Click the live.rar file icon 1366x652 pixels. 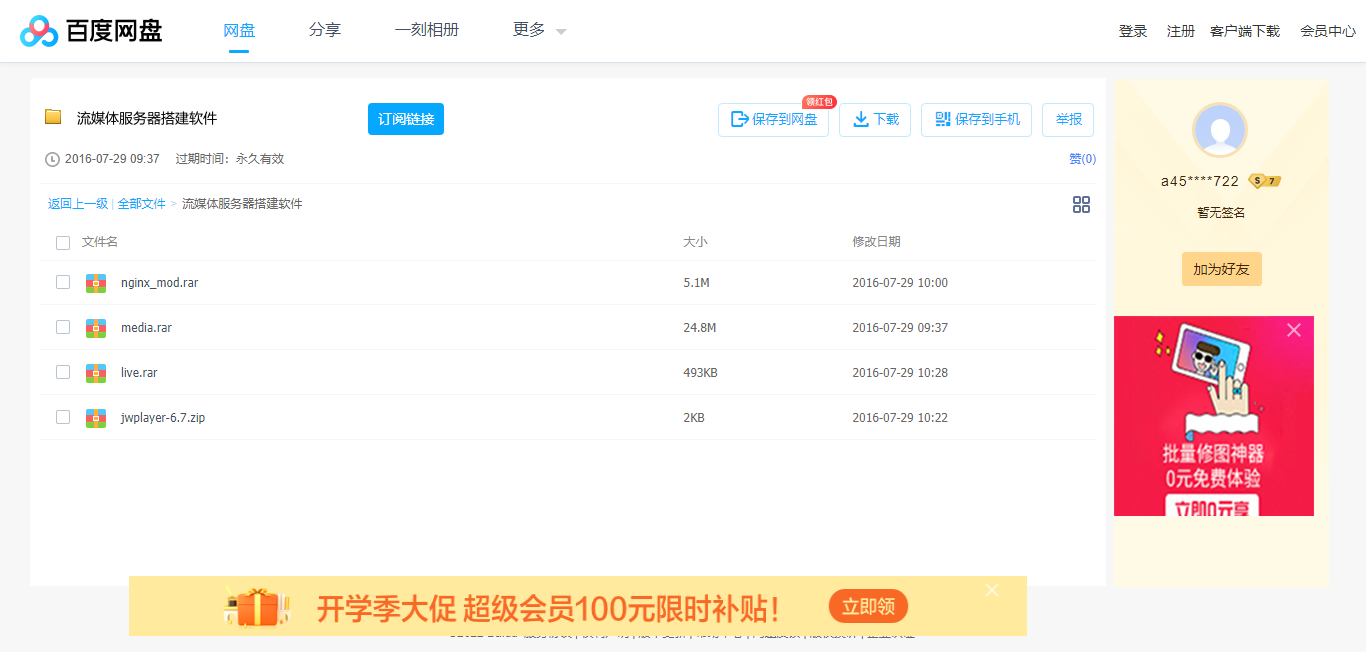pos(95,372)
